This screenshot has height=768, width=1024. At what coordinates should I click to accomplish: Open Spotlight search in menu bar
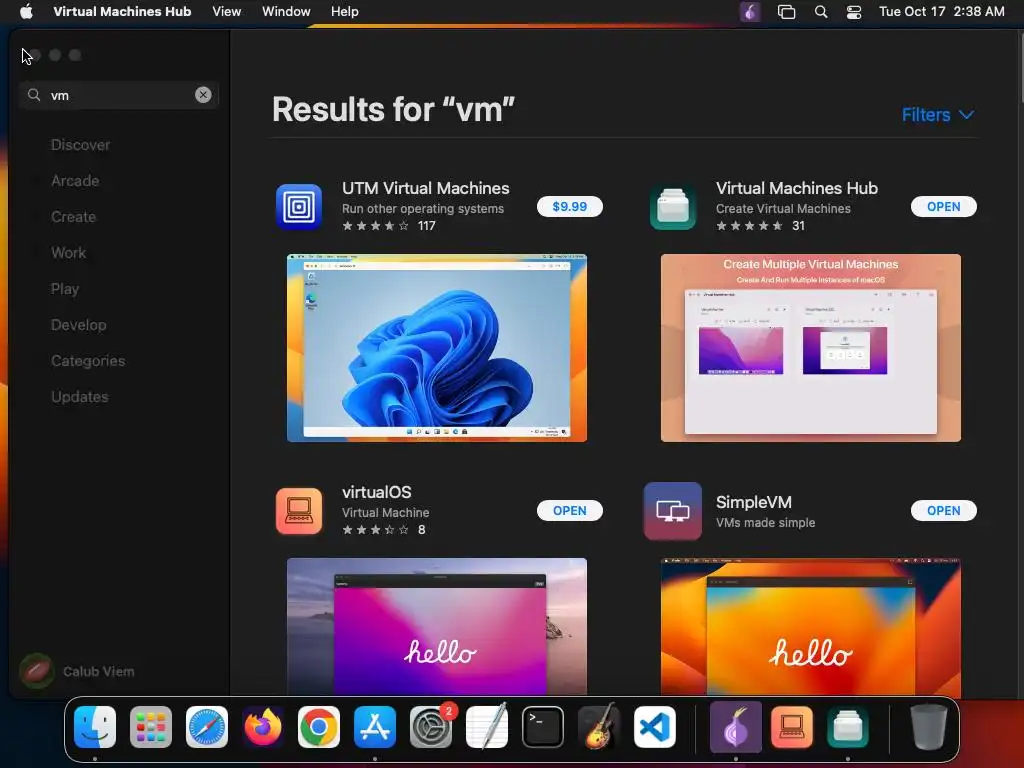[x=821, y=12]
